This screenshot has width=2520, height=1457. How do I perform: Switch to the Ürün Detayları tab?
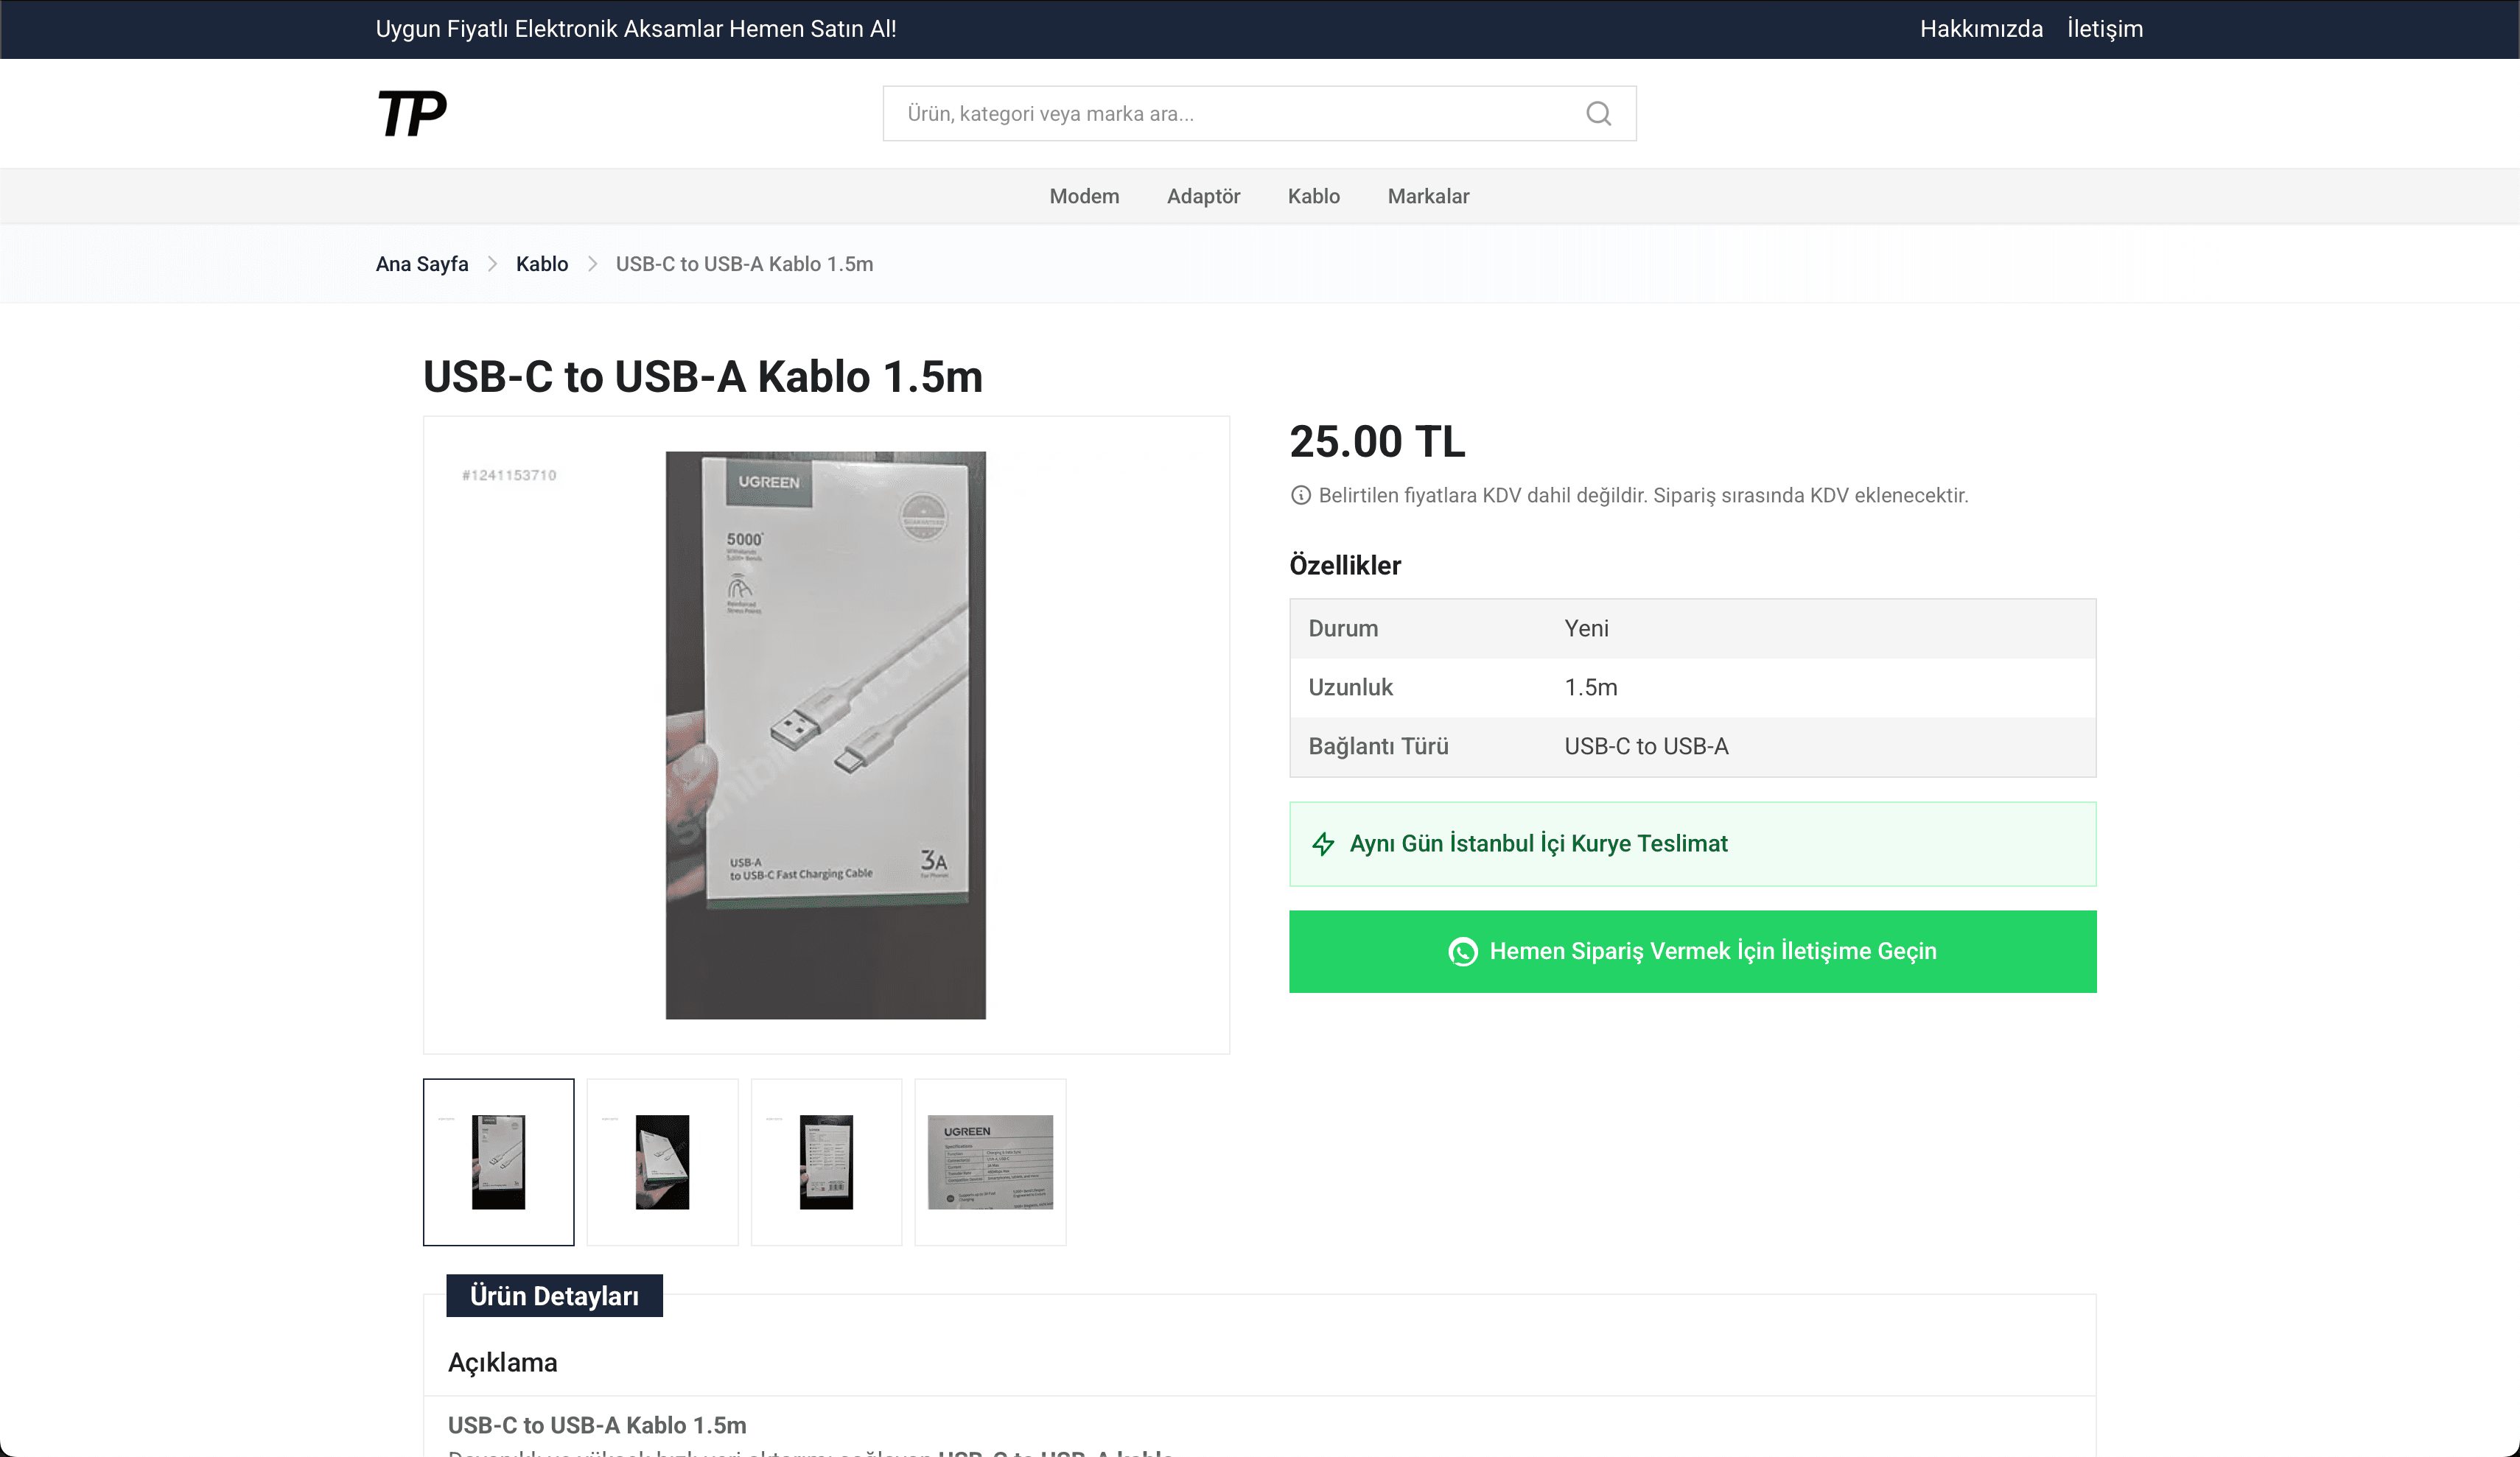(x=554, y=1296)
